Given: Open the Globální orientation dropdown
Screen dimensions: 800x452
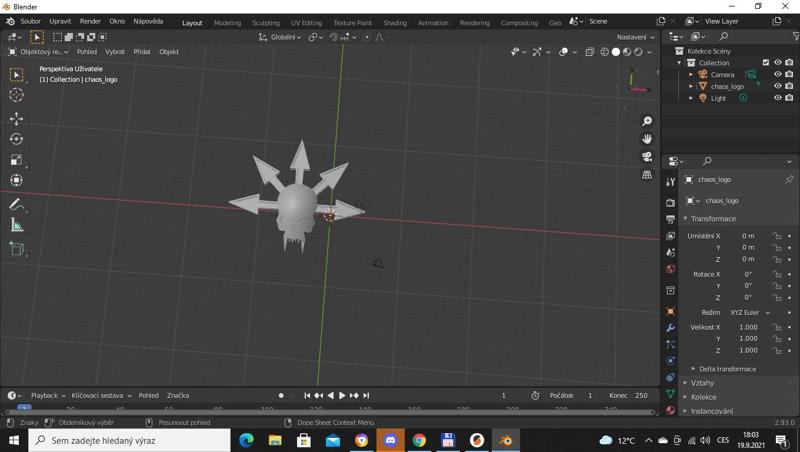Looking at the screenshot, I should tap(280, 37).
